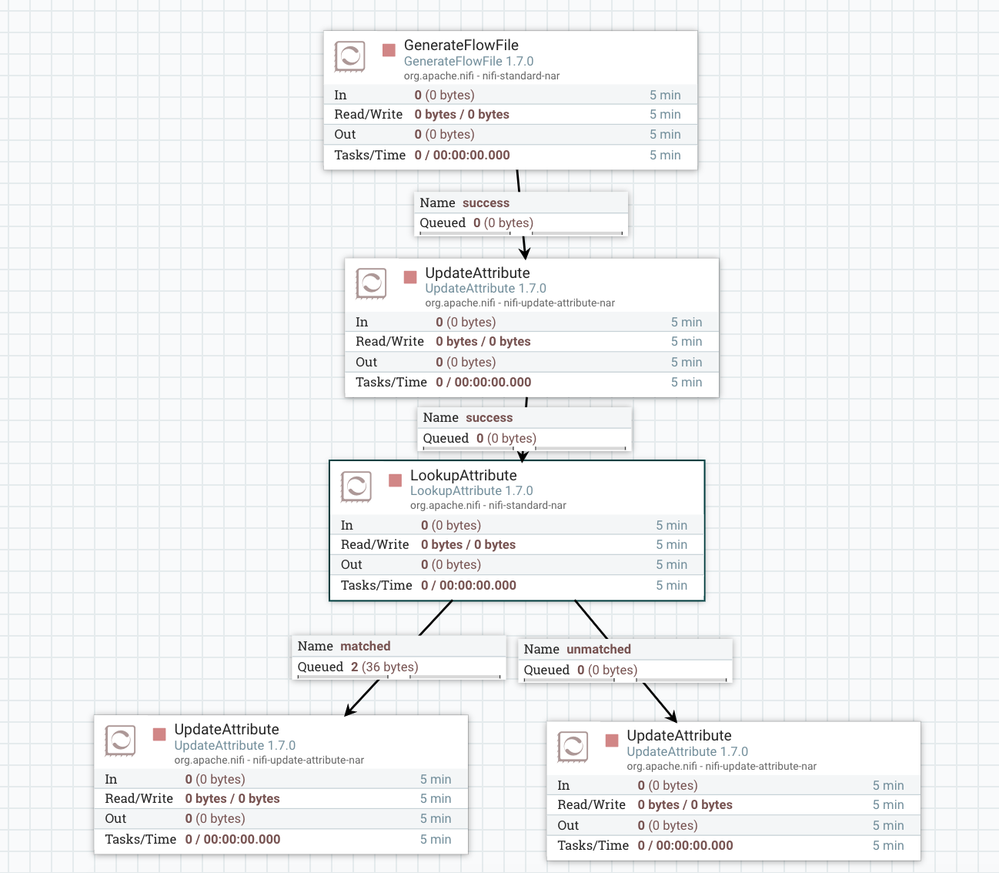
Task: Click the stopped status square on top UpdateAttribute
Action: tap(410, 277)
